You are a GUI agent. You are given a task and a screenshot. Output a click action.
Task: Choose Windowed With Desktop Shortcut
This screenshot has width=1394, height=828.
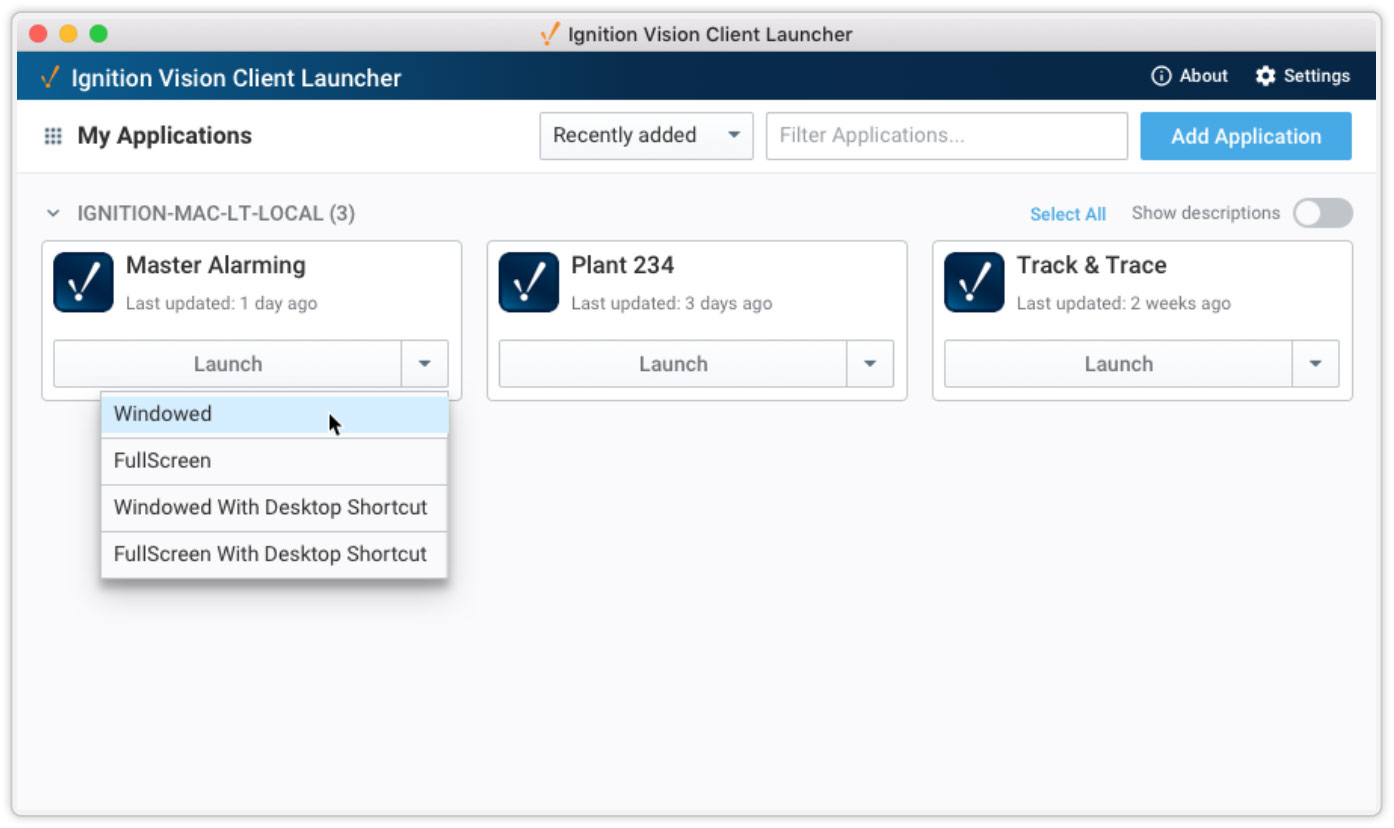point(271,507)
